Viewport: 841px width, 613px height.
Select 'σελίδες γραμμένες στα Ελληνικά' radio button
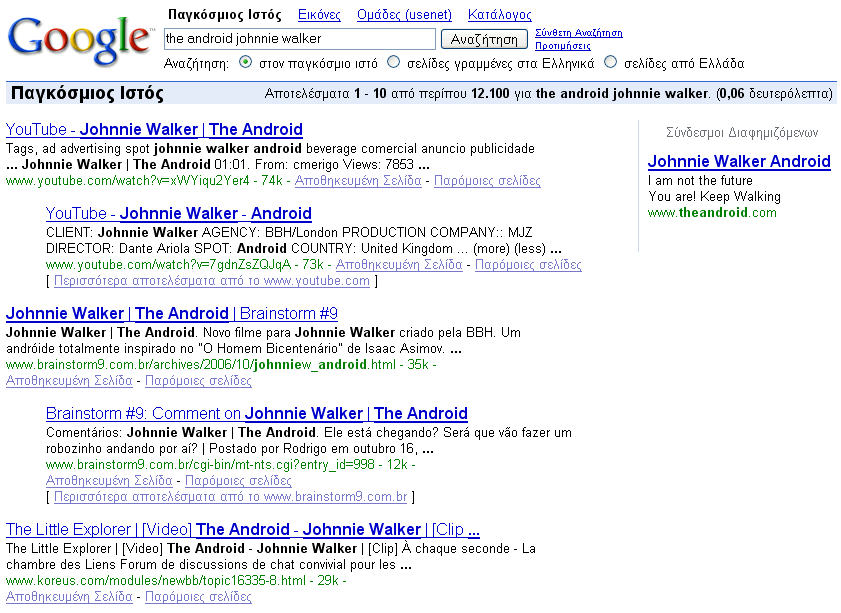click(x=393, y=62)
